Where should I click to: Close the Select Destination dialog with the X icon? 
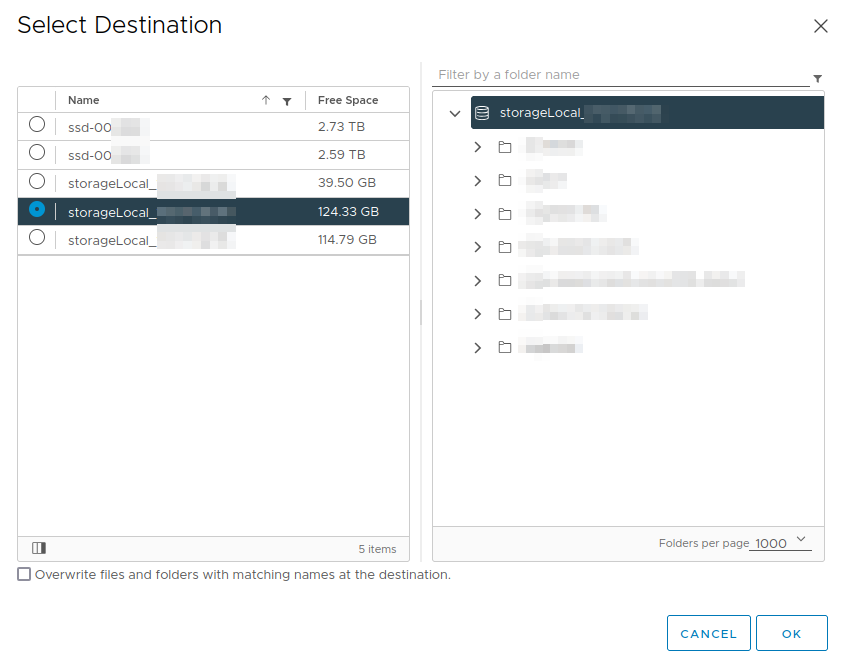821,26
